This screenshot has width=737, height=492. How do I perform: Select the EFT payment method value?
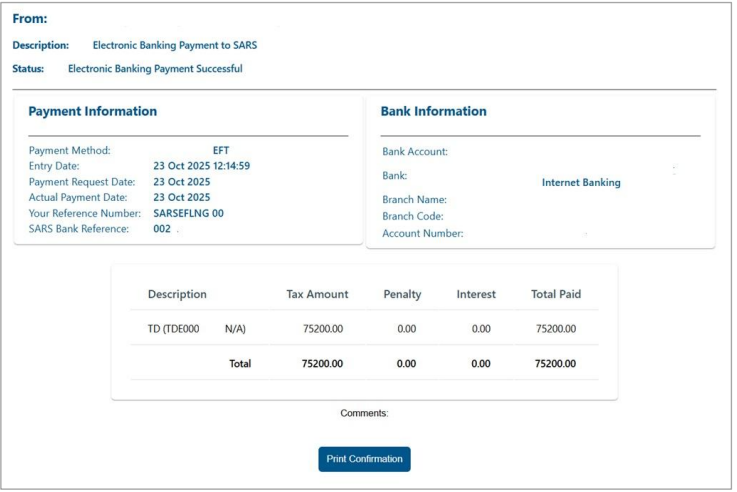point(221,151)
